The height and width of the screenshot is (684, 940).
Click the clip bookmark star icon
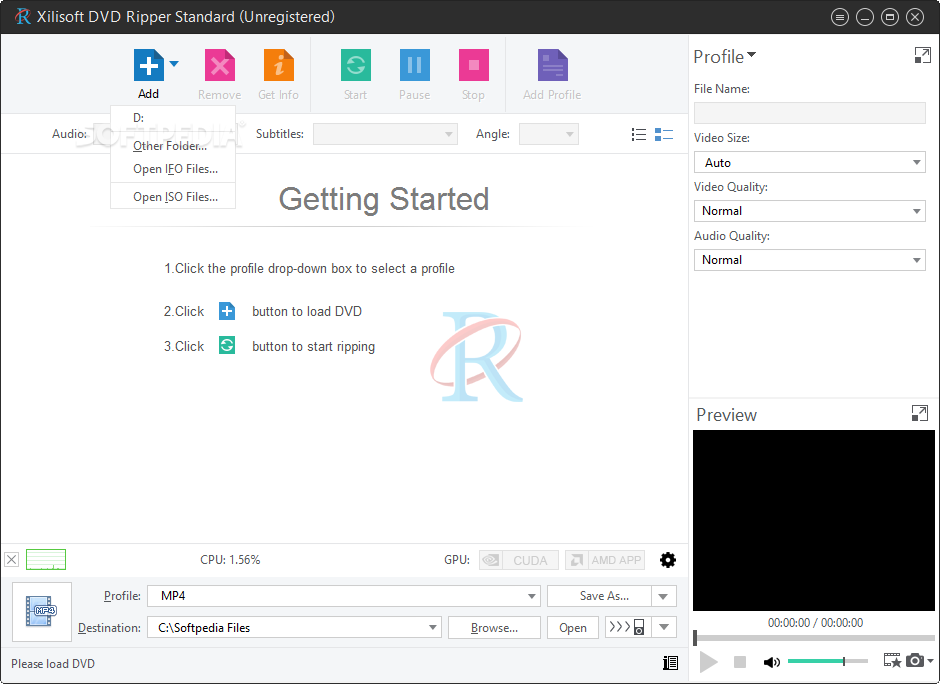[892, 660]
